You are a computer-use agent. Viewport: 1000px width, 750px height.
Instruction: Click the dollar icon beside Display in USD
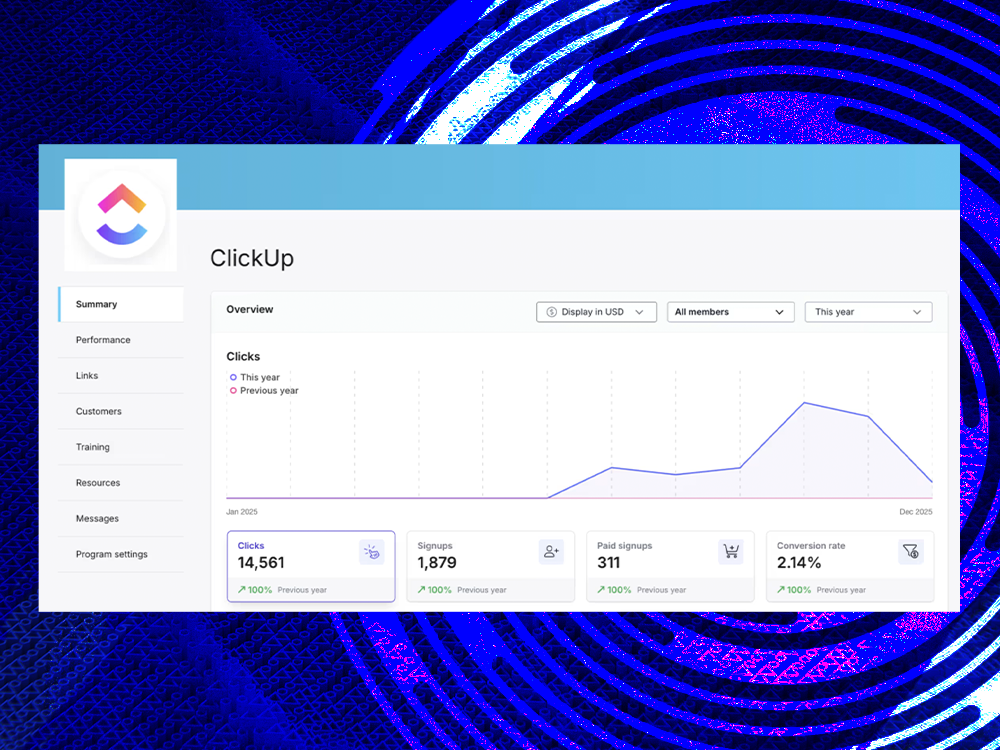(x=551, y=312)
